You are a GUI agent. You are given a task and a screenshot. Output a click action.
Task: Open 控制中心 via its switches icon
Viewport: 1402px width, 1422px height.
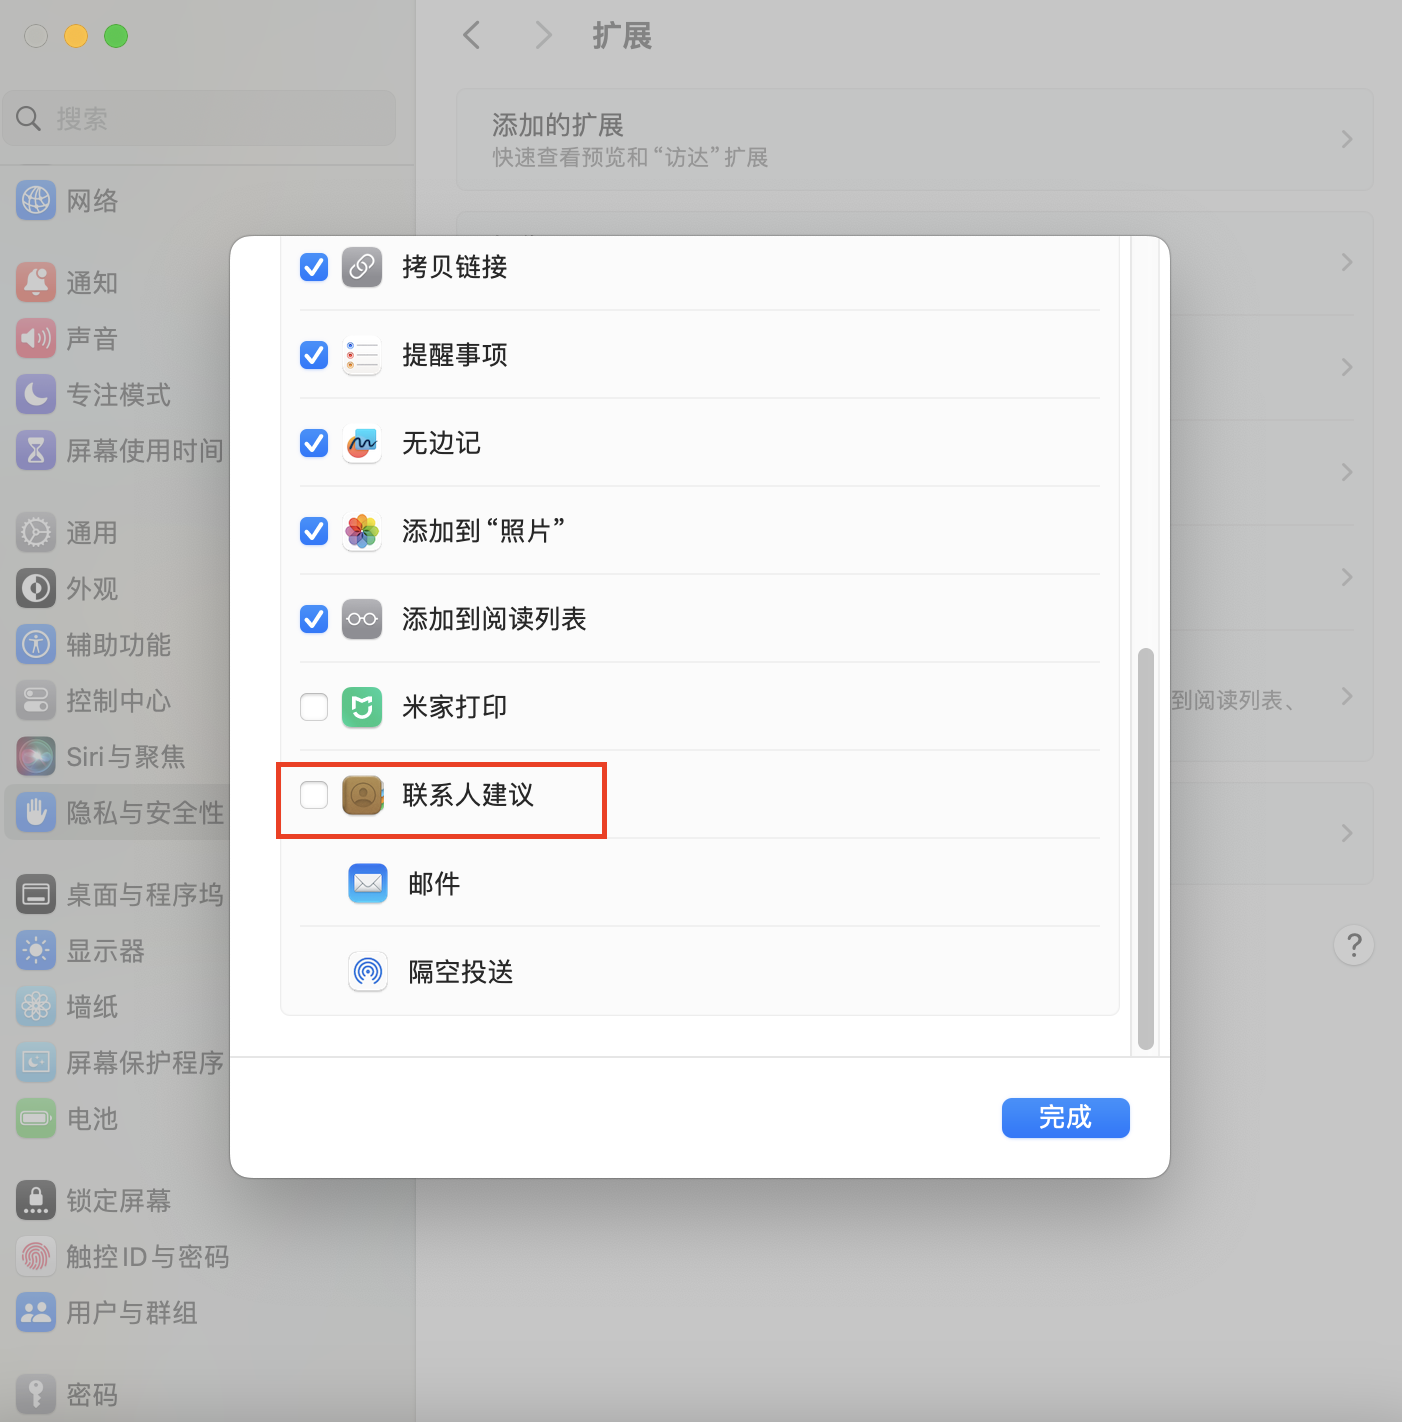tap(36, 700)
